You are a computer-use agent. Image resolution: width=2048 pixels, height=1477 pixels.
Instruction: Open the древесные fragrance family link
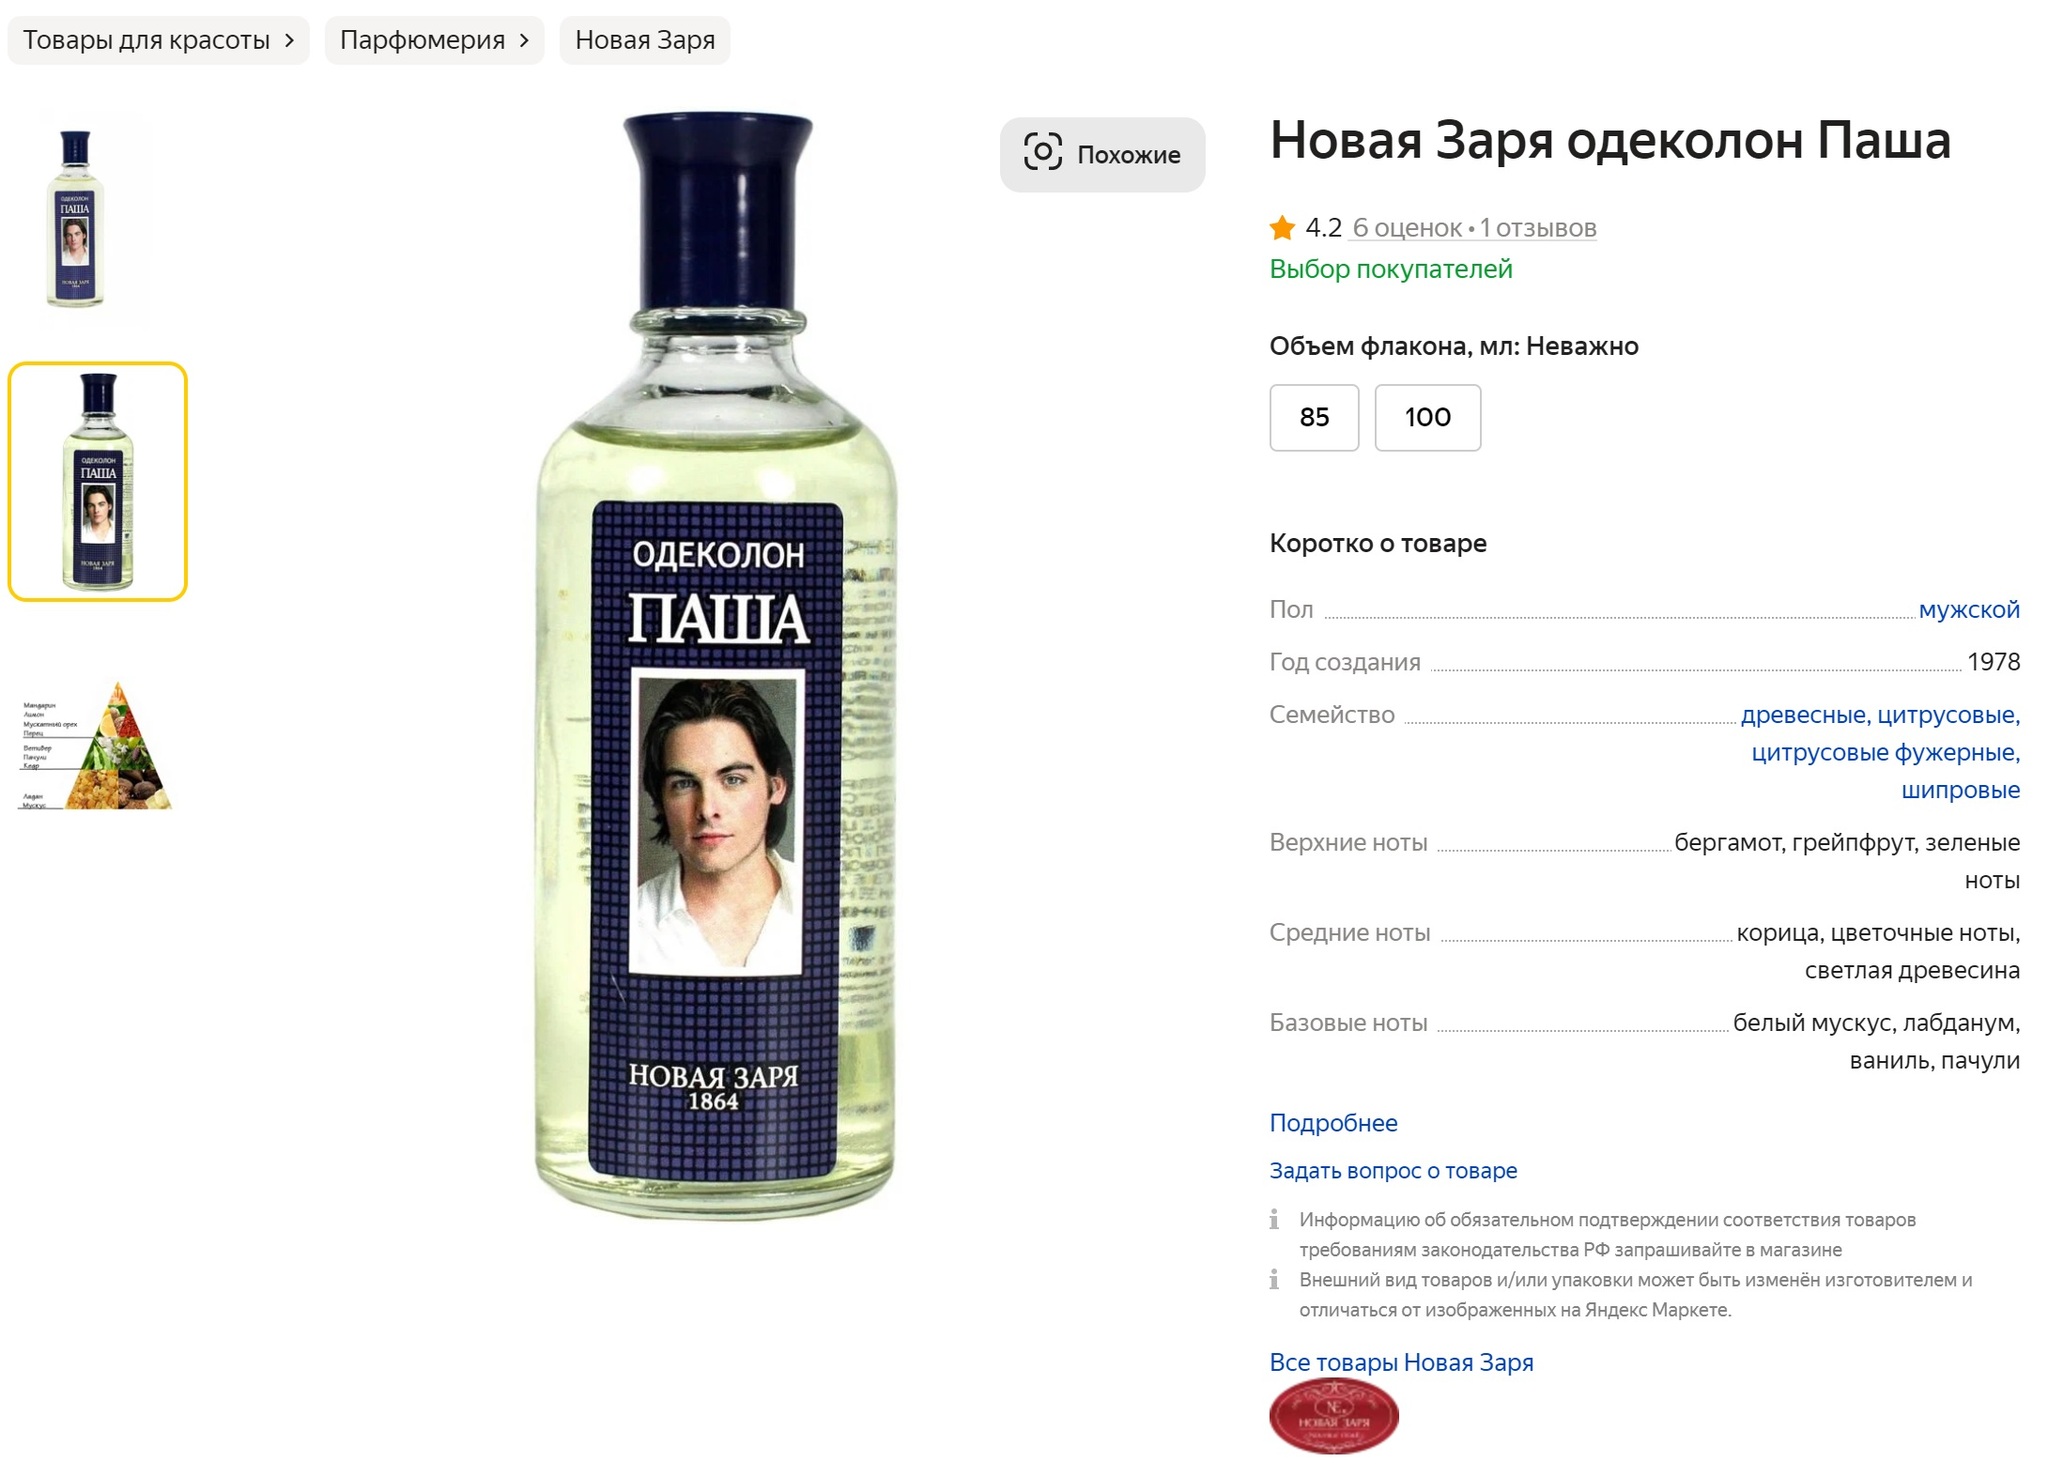pos(1805,714)
